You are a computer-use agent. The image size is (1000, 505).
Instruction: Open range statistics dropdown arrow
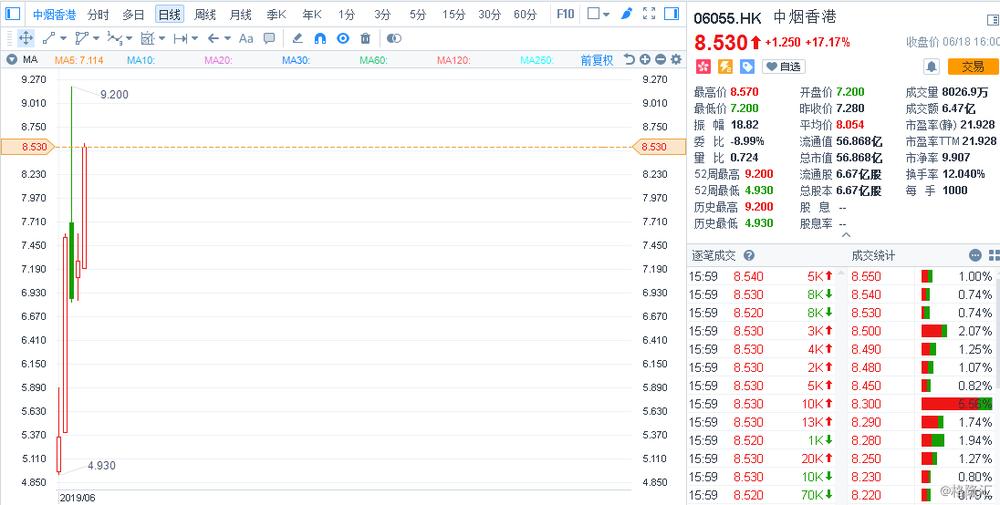162,39
